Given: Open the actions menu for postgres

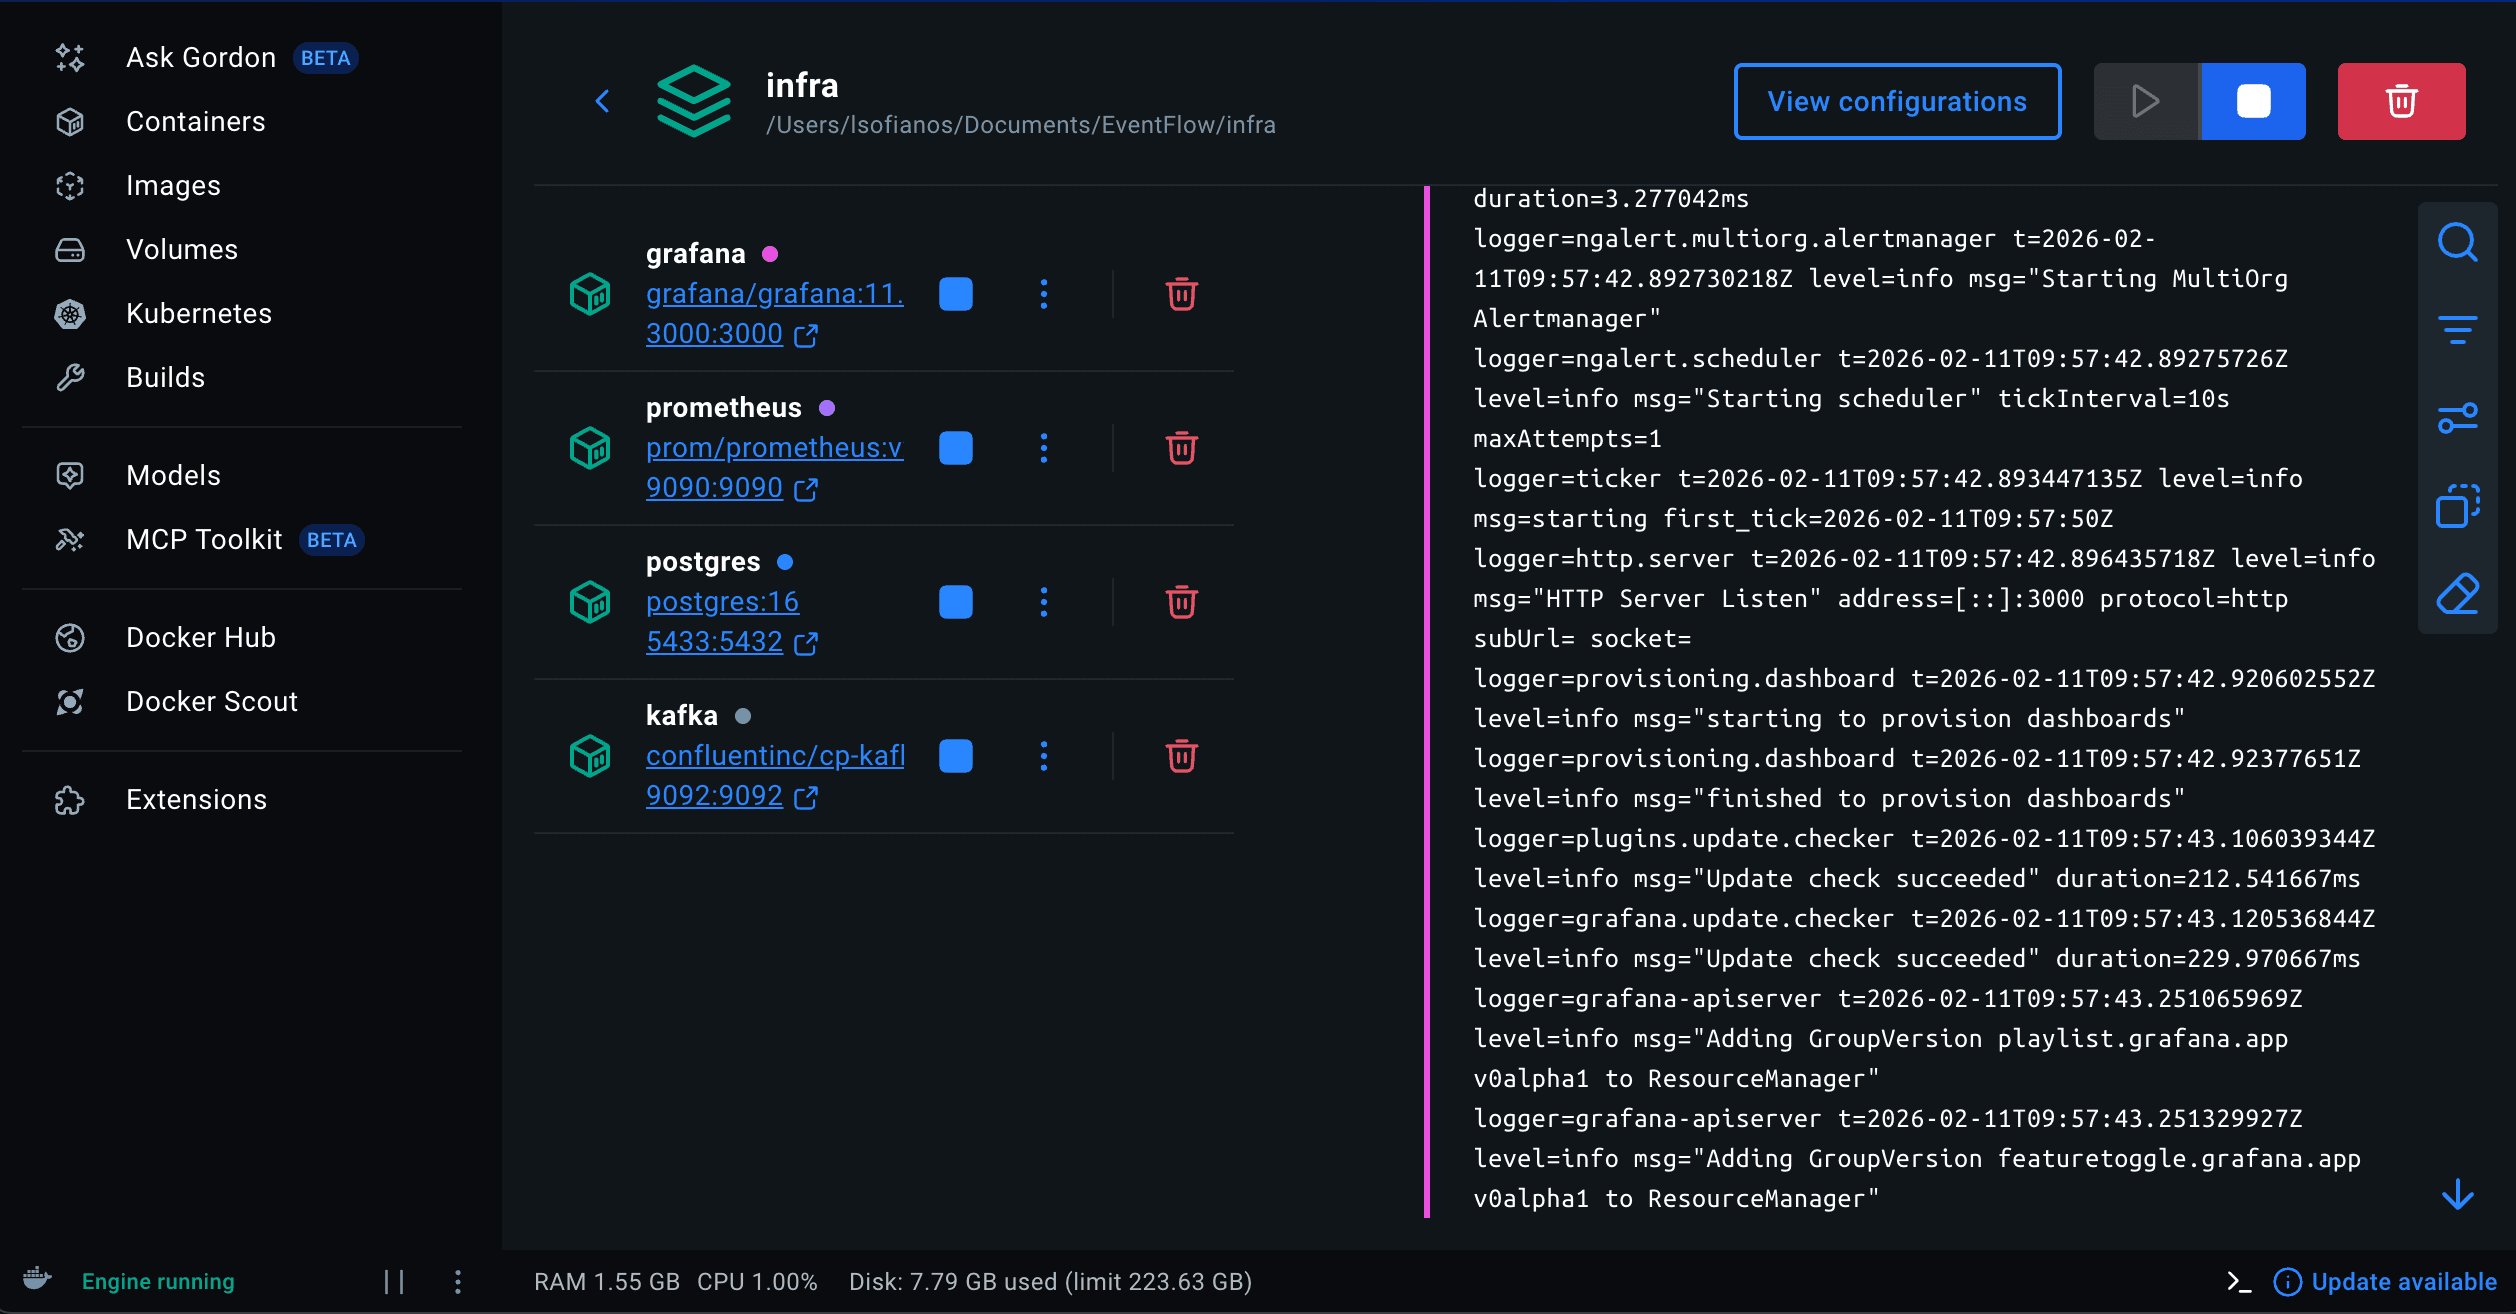Looking at the screenshot, I should pyautogui.click(x=1044, y=602).
